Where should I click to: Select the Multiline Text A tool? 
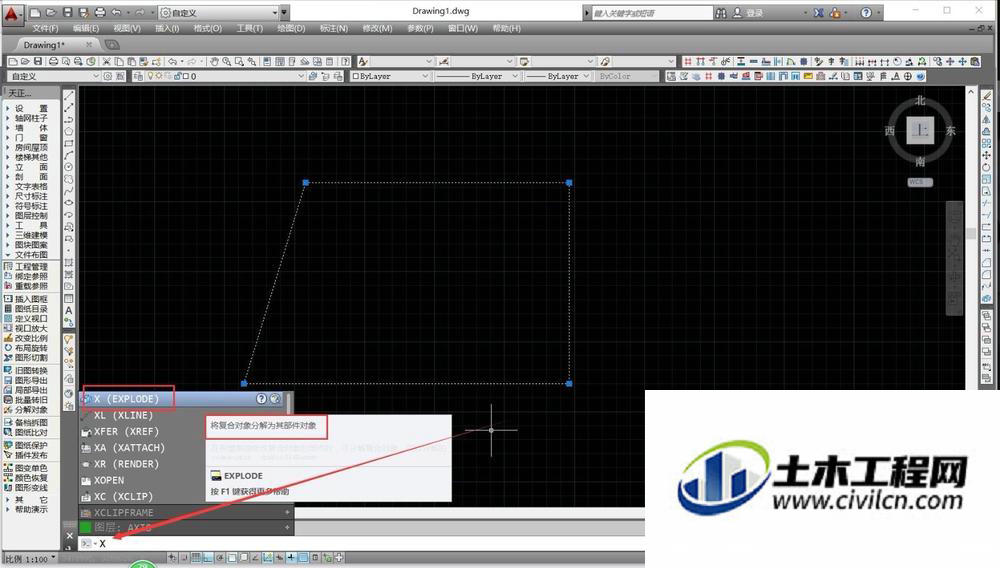[69, 310]
